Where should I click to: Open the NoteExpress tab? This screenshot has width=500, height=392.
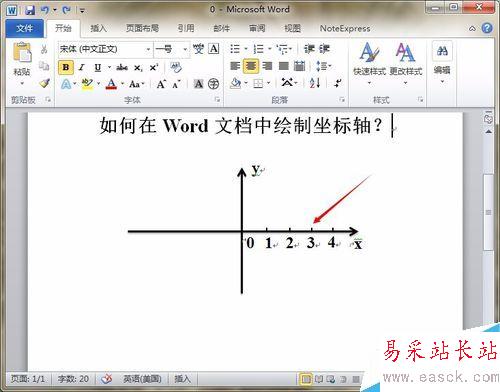(x=345, y=29)
